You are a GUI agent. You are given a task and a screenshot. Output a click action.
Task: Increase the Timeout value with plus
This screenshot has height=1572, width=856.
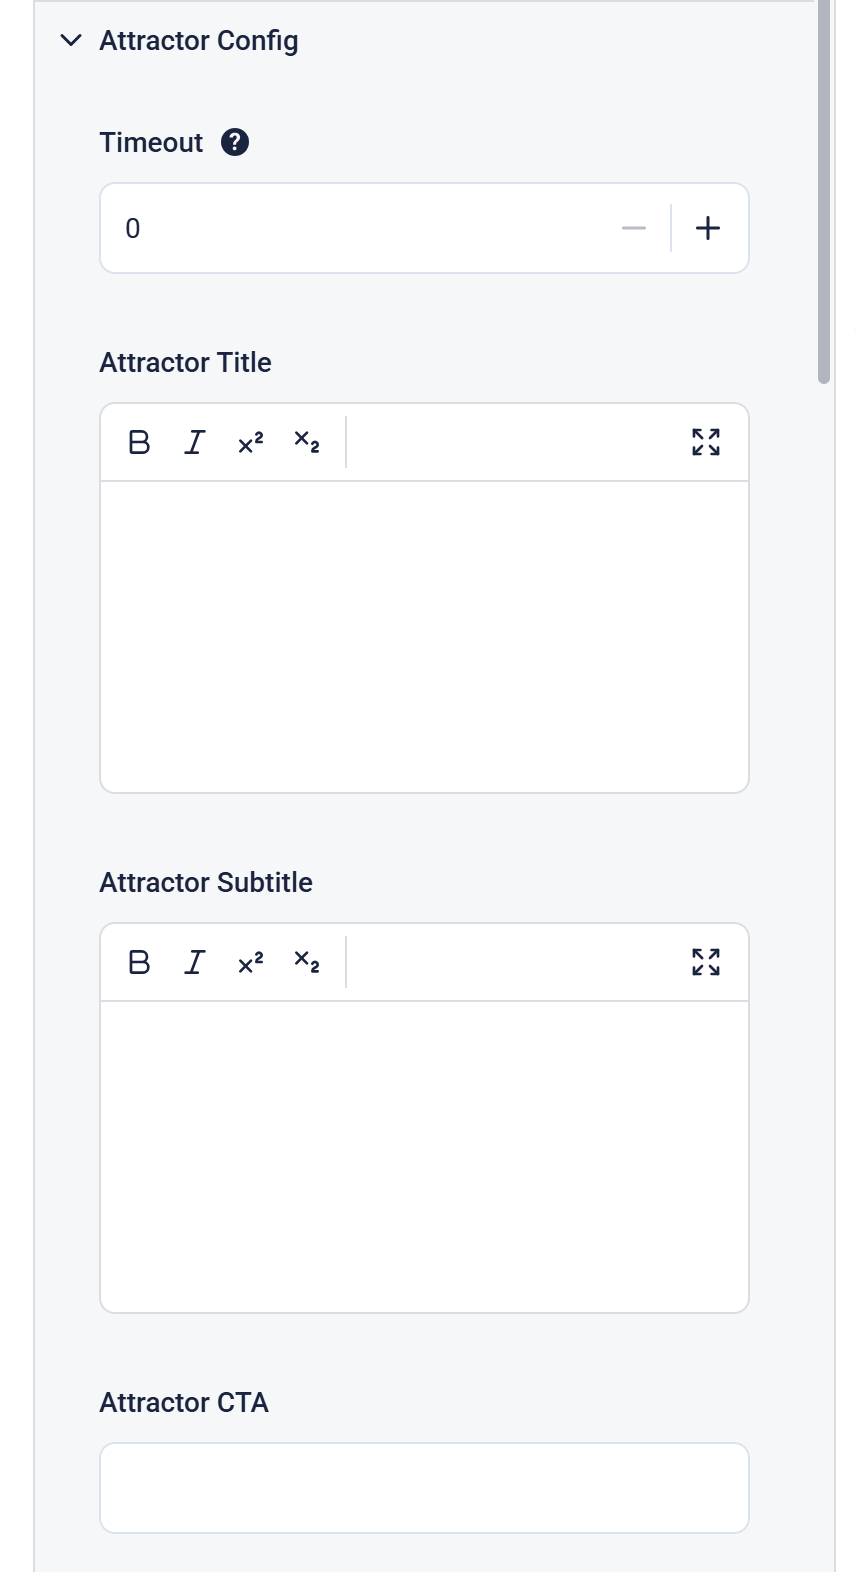[708, 228]
